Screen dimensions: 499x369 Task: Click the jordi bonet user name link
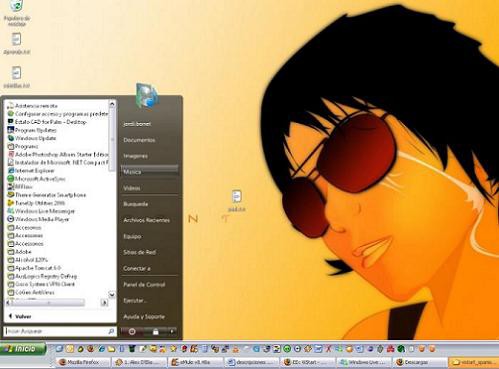(x=137, y=124)
